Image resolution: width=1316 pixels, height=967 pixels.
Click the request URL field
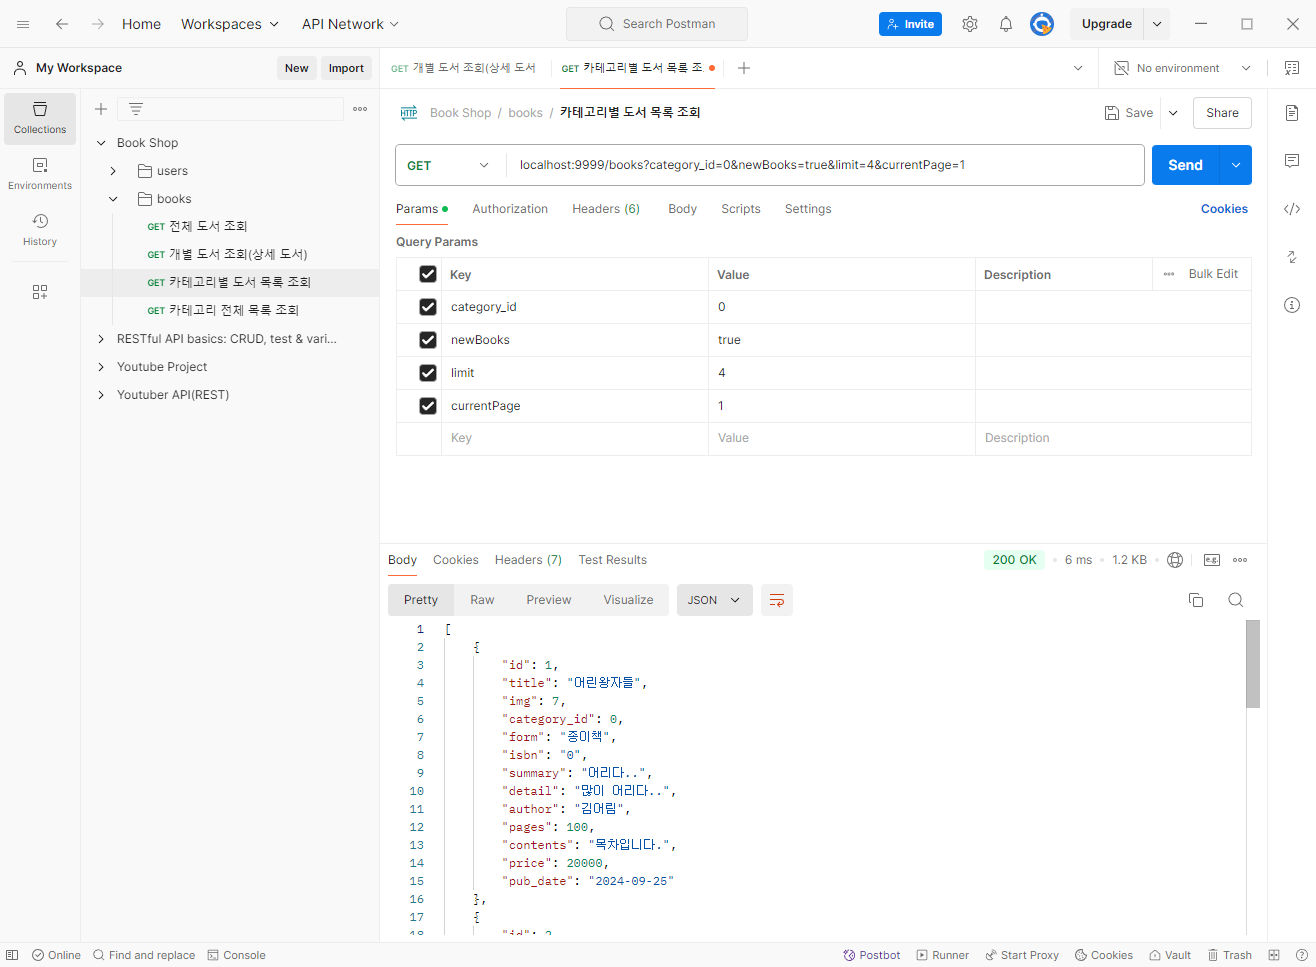point(824,165)
